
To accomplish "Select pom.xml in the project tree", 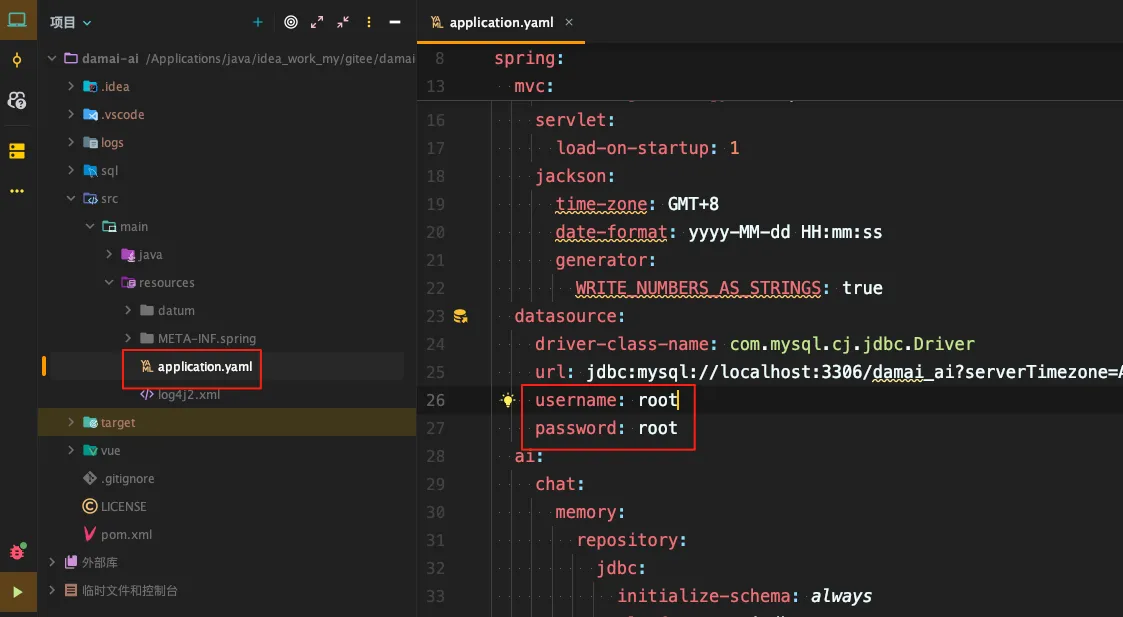I will point(126,535).
